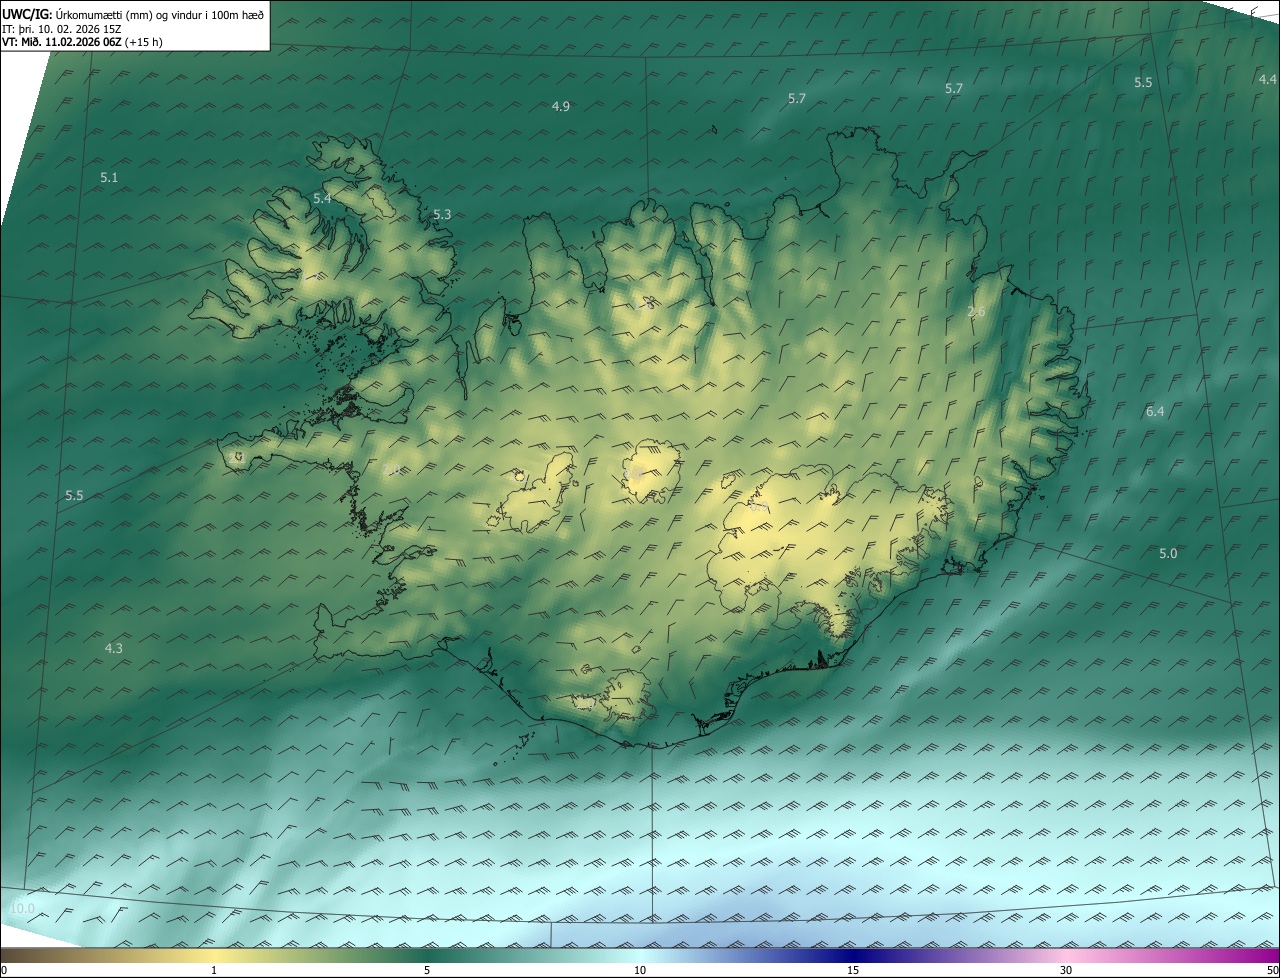Select the map value label '6.4'
The width and height of the screenshot is (1280, 978).
pos(1155,411)
